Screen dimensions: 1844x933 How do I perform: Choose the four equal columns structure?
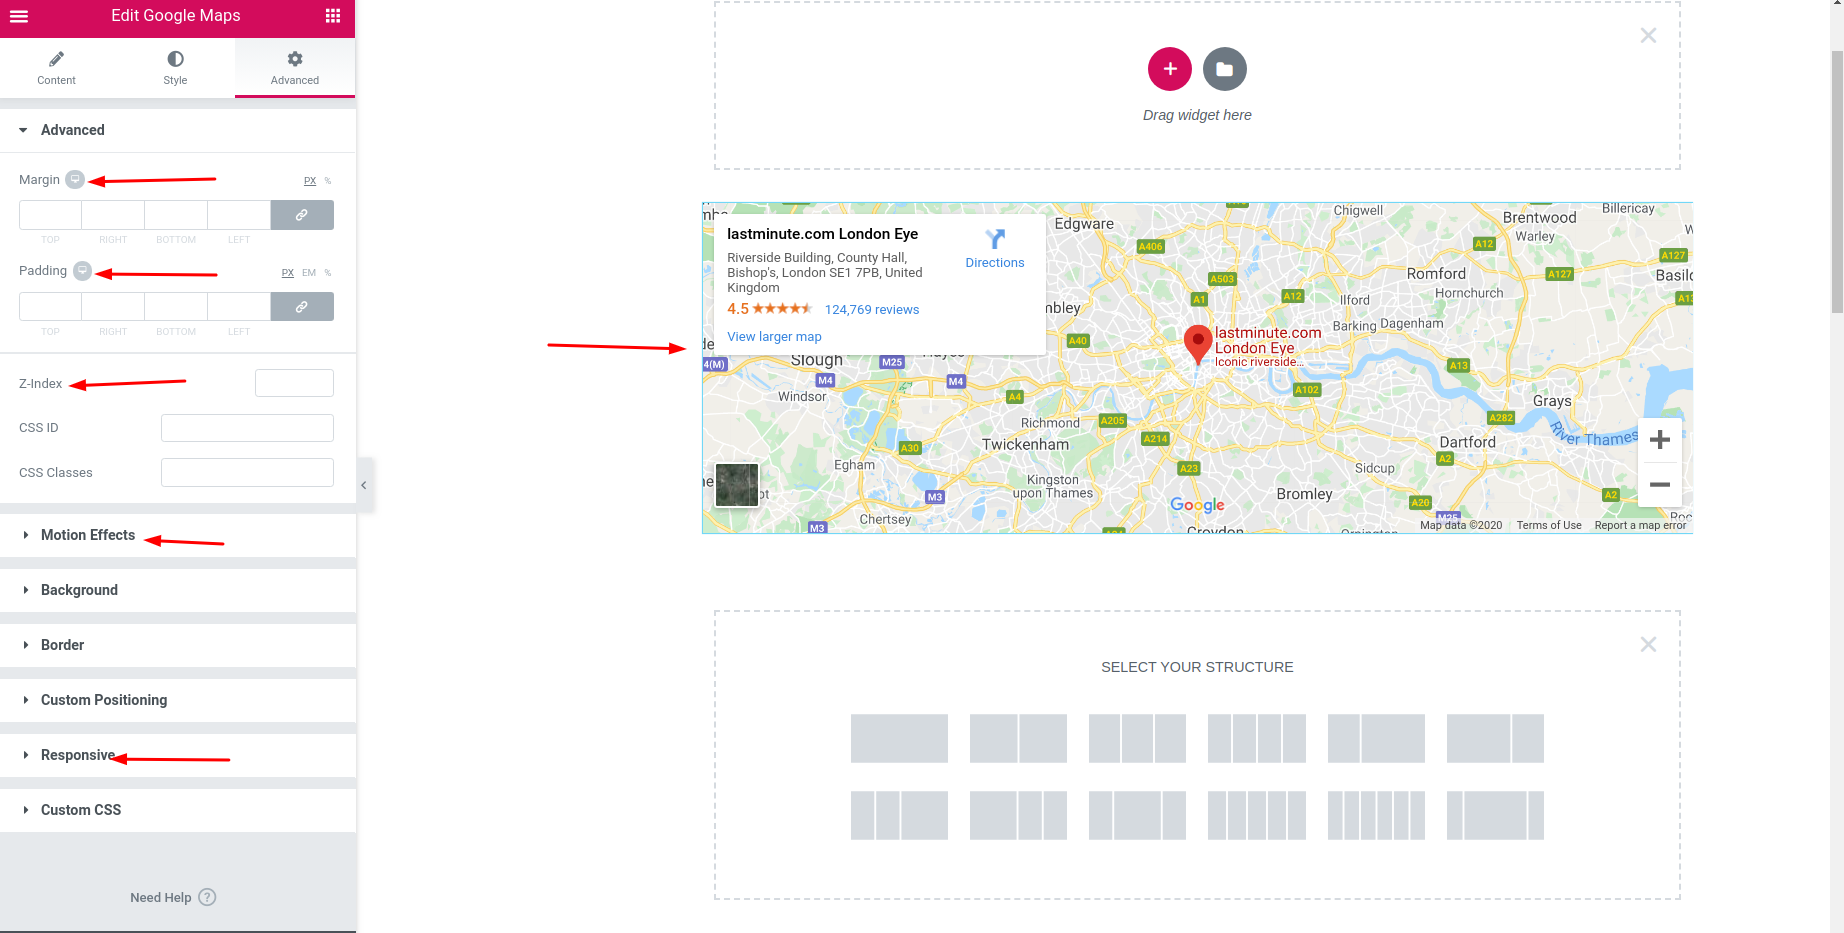(1257, 738)
